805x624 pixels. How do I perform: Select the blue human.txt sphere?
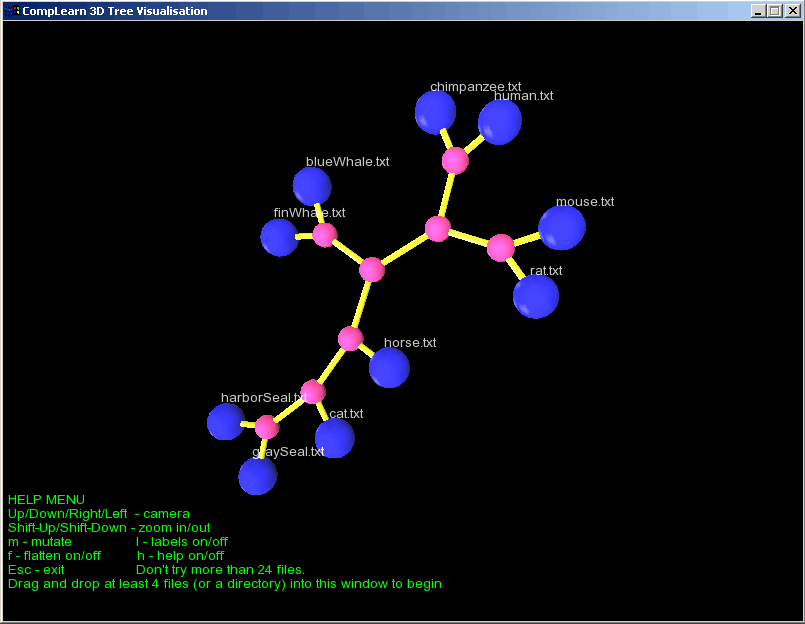[499, 123]
